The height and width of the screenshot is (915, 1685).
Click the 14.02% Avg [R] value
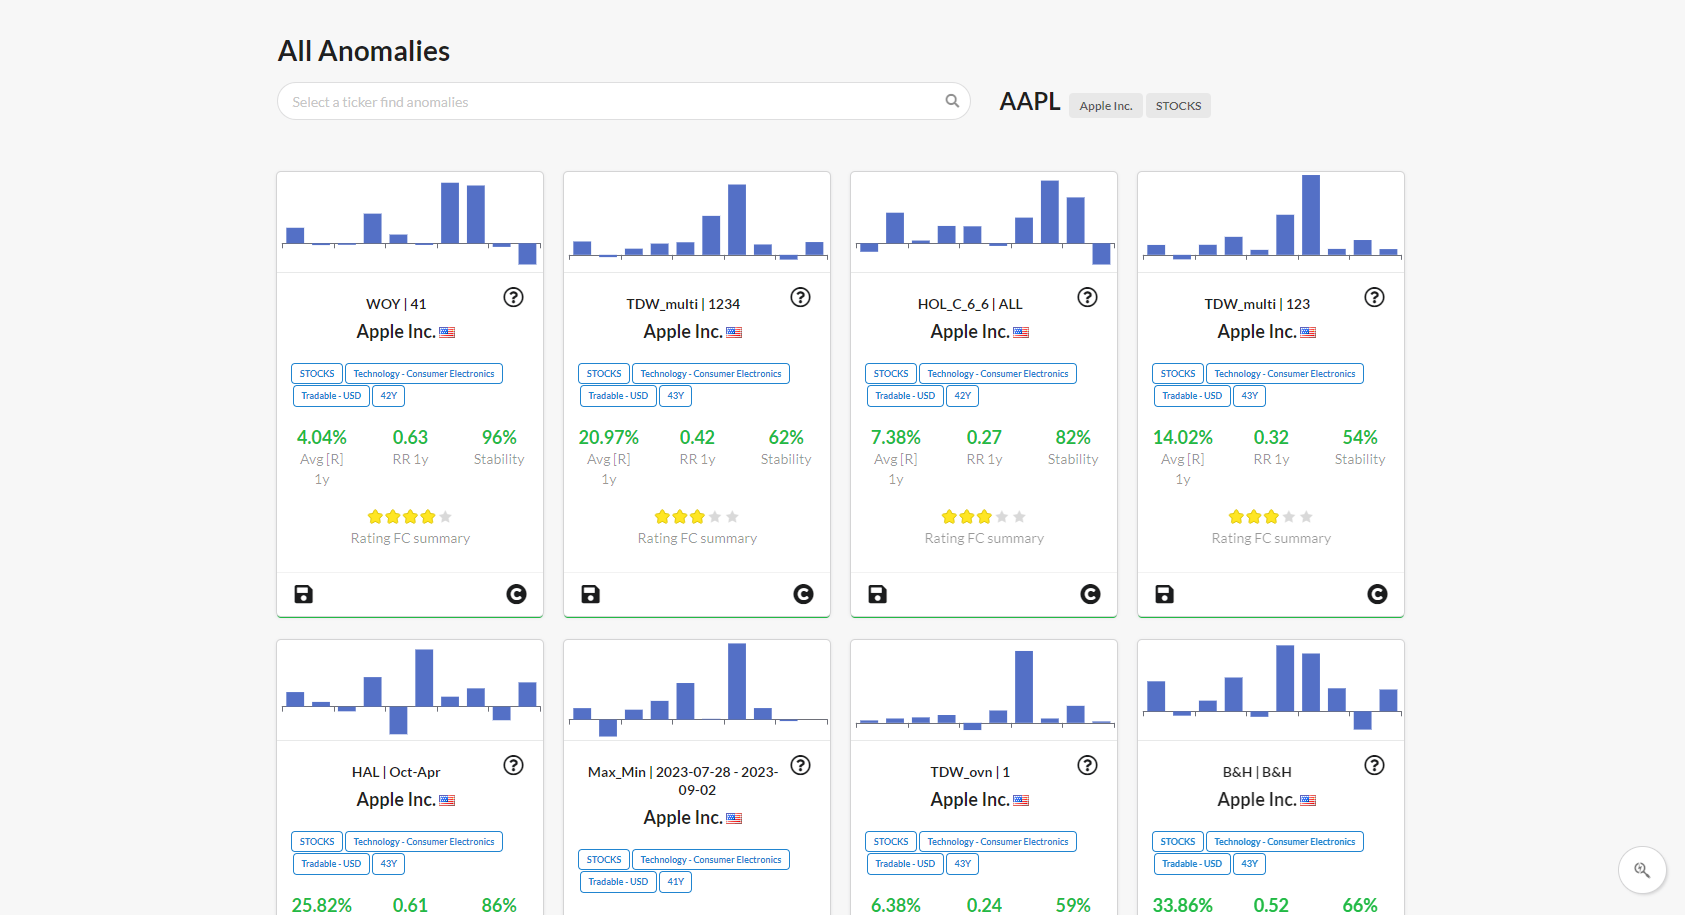coord(1183,437)
